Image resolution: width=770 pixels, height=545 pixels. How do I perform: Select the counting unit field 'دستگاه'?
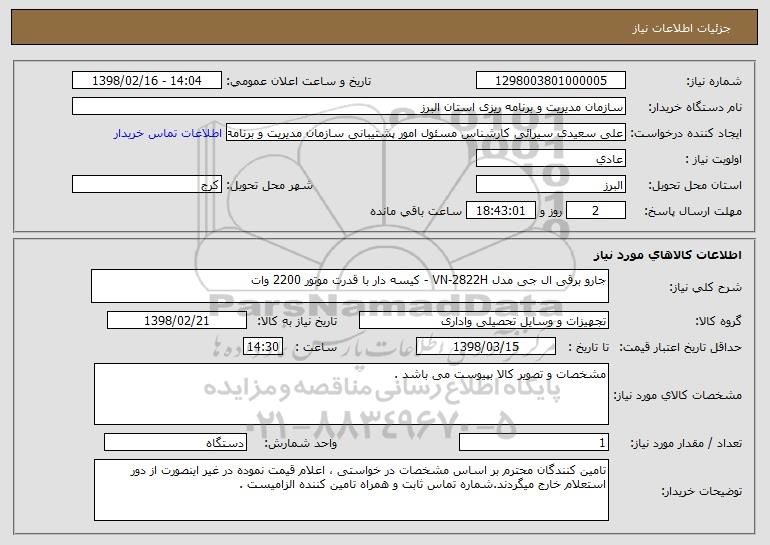click(x=175, y=442)
